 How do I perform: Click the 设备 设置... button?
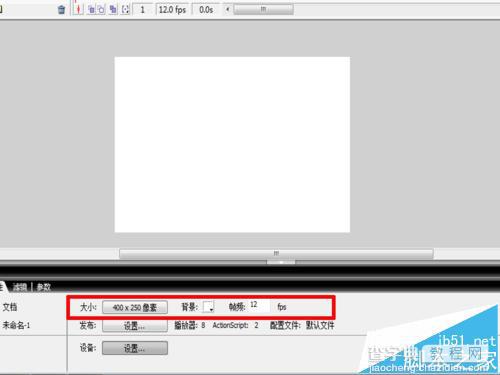point(135,348)
